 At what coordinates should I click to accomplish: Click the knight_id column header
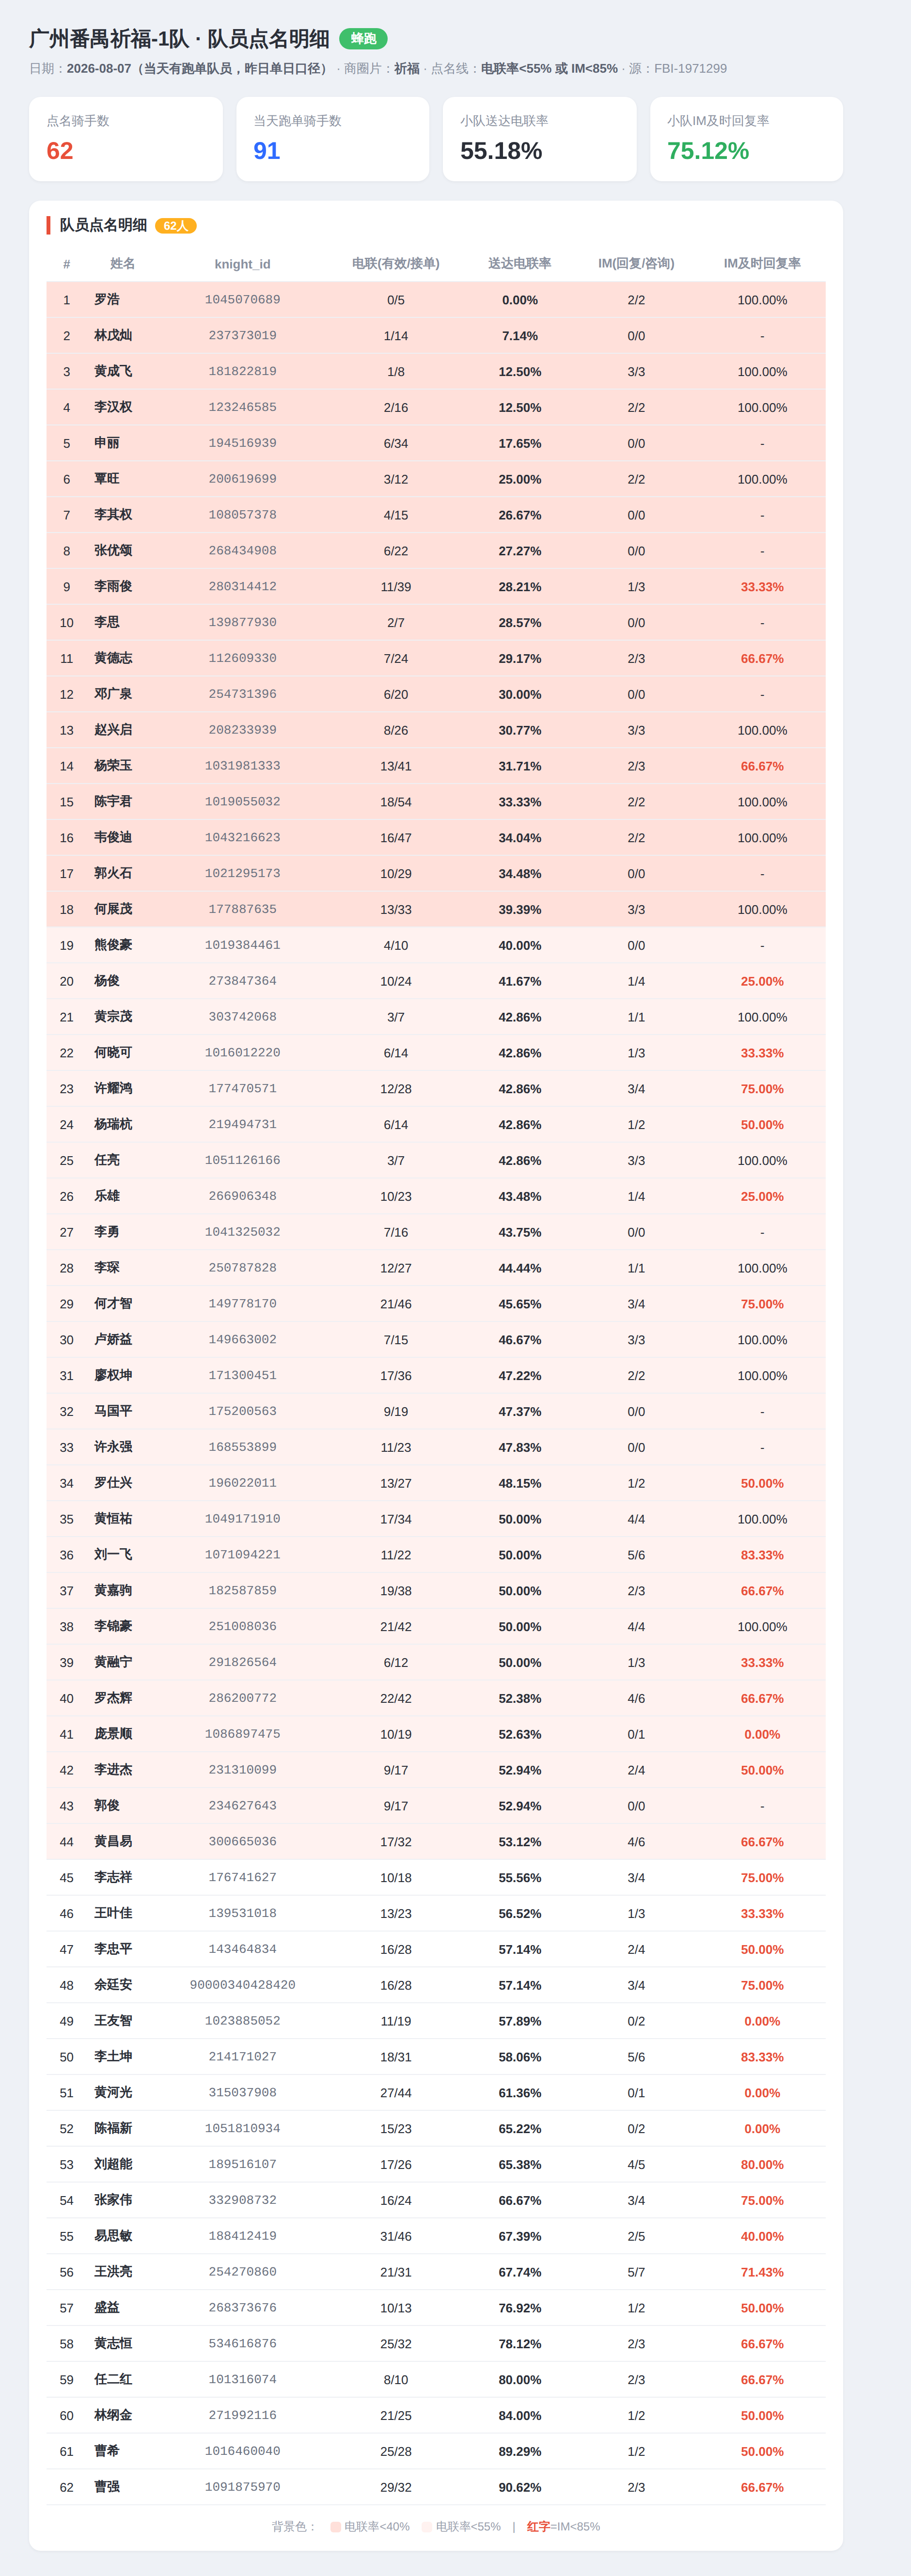(242, 264)
